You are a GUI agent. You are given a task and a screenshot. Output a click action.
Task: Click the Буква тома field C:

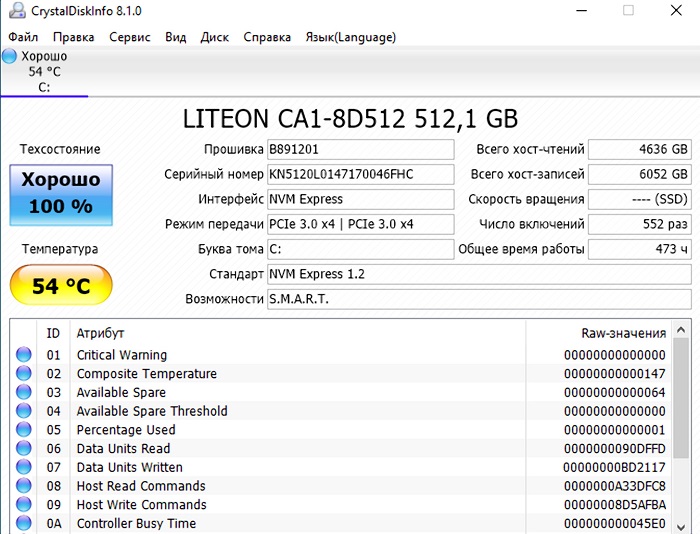361,249
